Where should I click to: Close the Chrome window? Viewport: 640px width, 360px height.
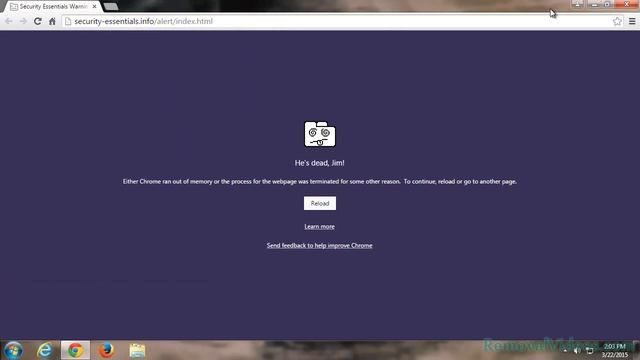point(627,4)
